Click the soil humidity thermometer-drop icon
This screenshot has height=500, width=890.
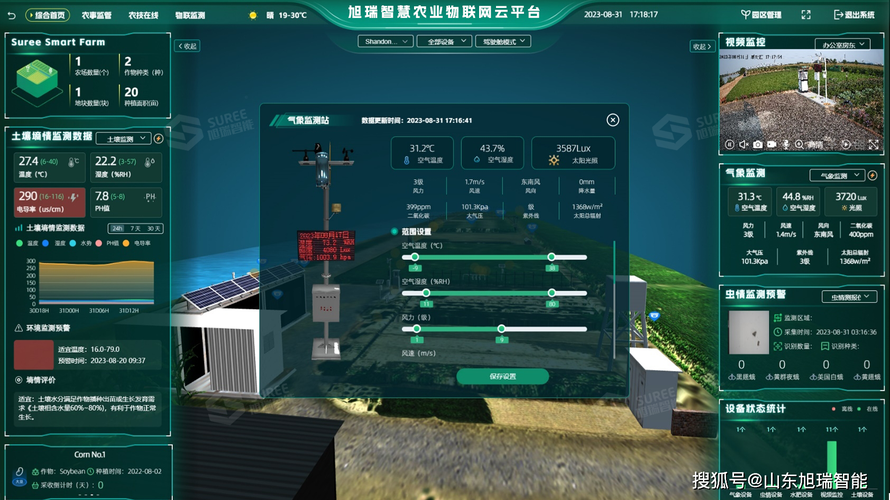(149, 162)
